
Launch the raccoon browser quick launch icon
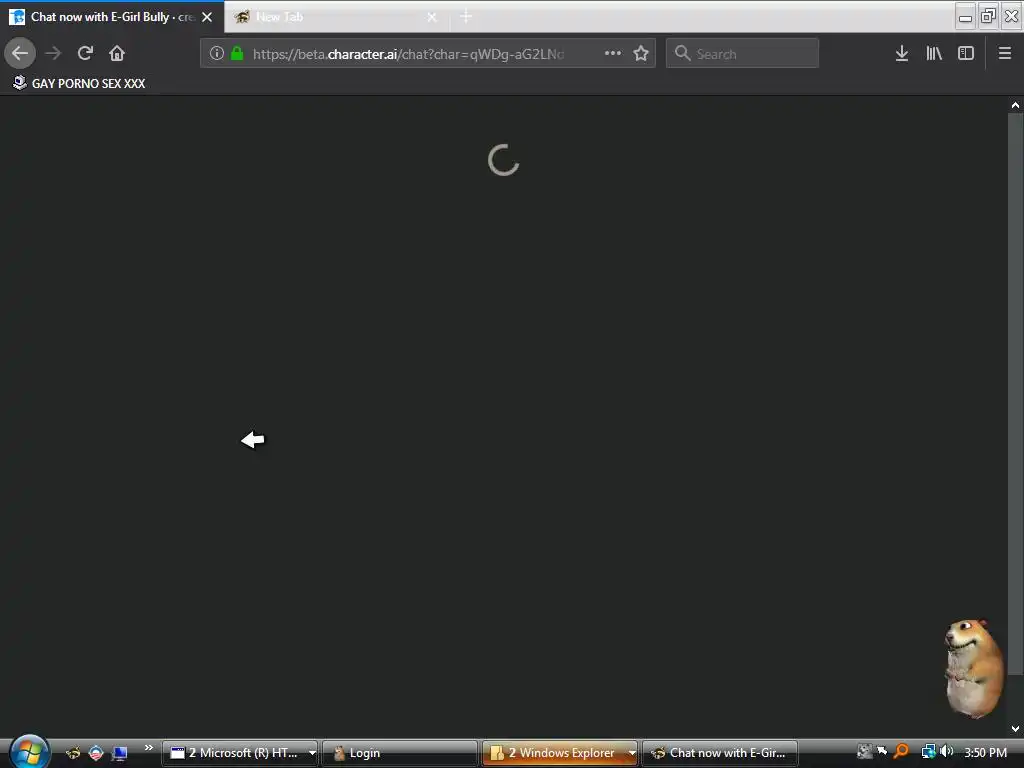pyautogui.click(x=72, y=753)
